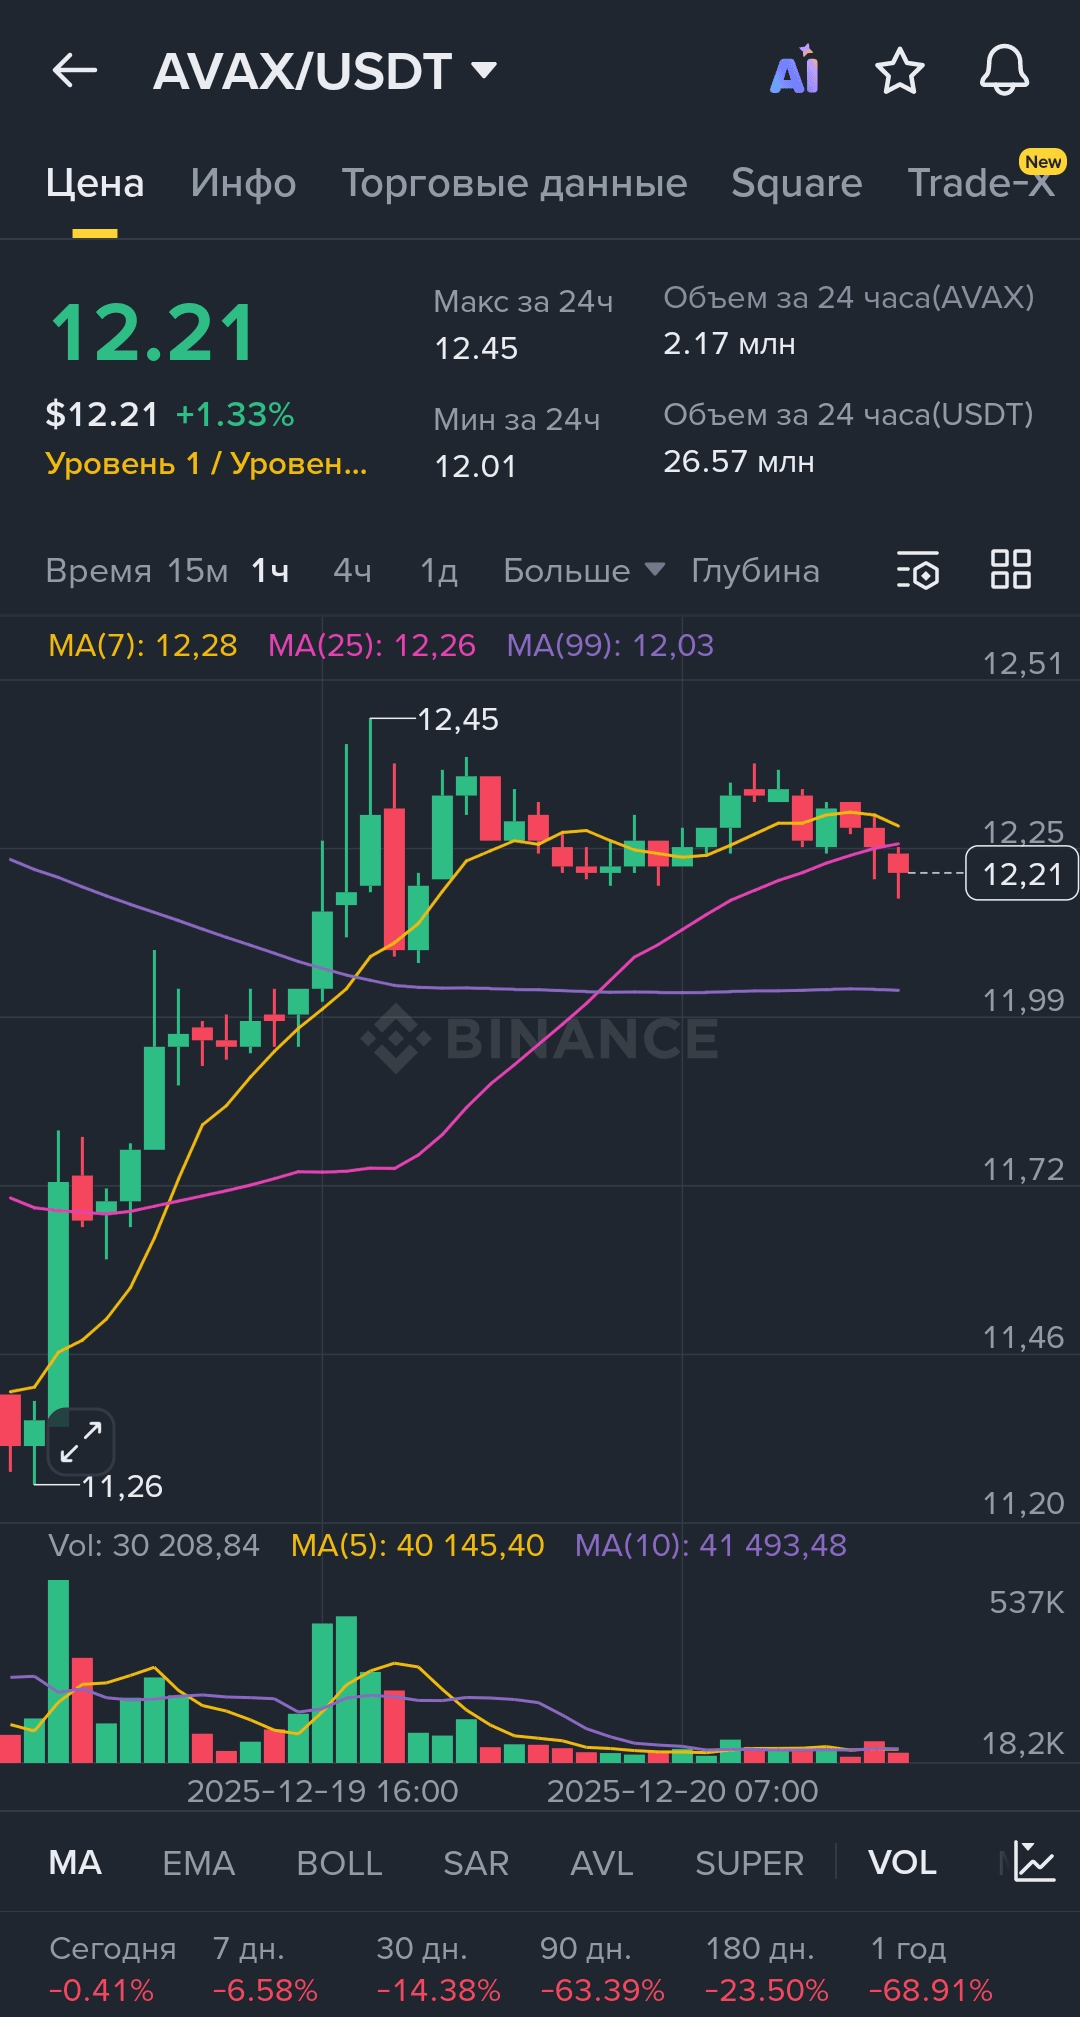Tap the Сегодня -0.41% stat
Screen dimensions: 1080x2017
click(112, 1969)
